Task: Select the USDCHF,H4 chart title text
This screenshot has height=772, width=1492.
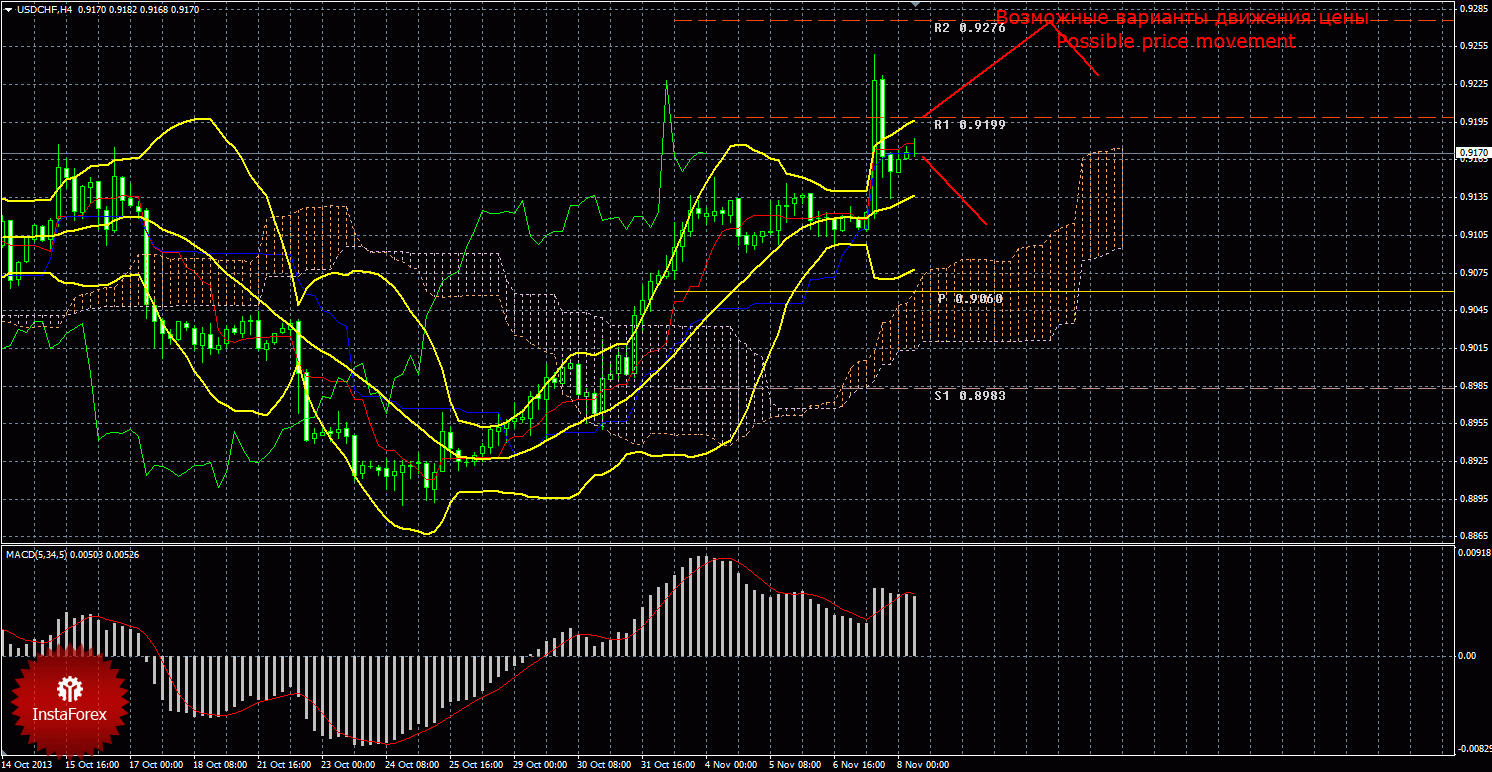Action: [x=42, y=9]
